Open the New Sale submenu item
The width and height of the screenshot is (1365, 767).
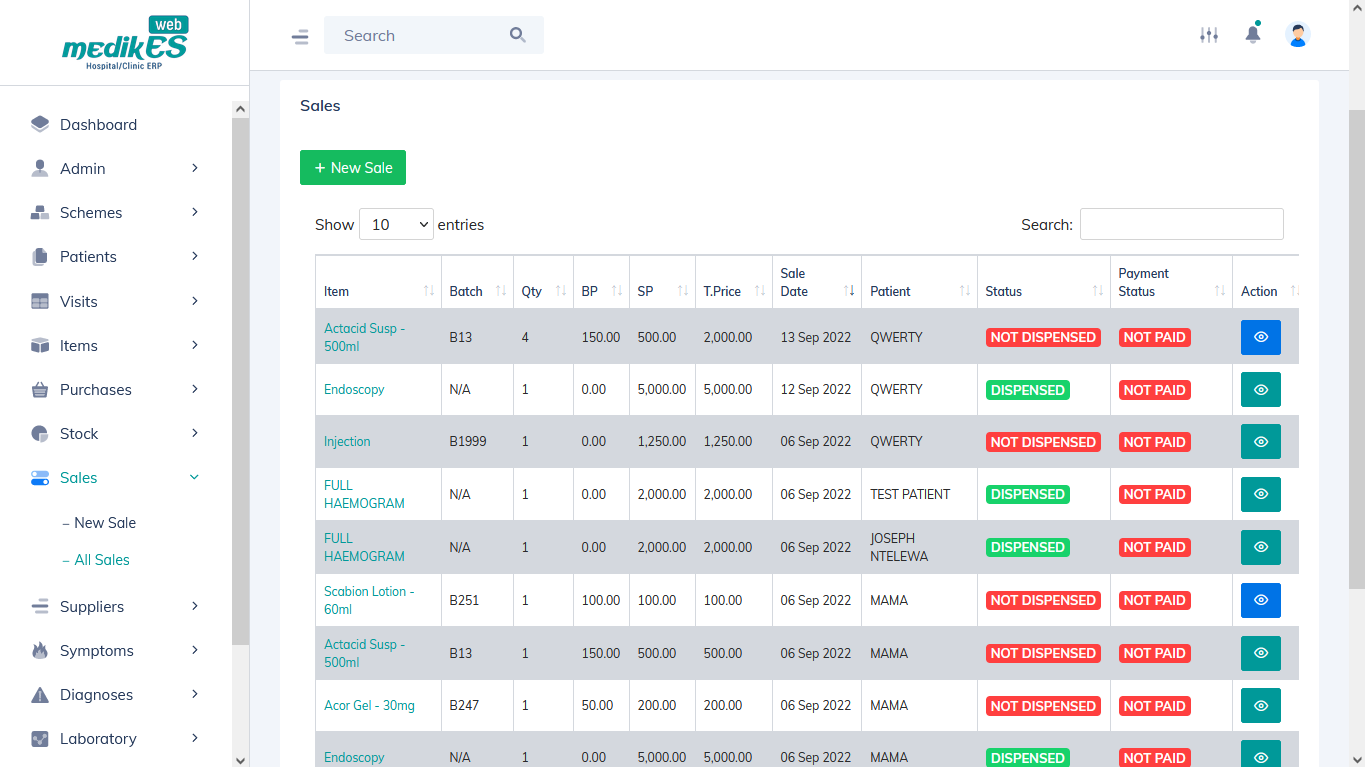[99, 523]
